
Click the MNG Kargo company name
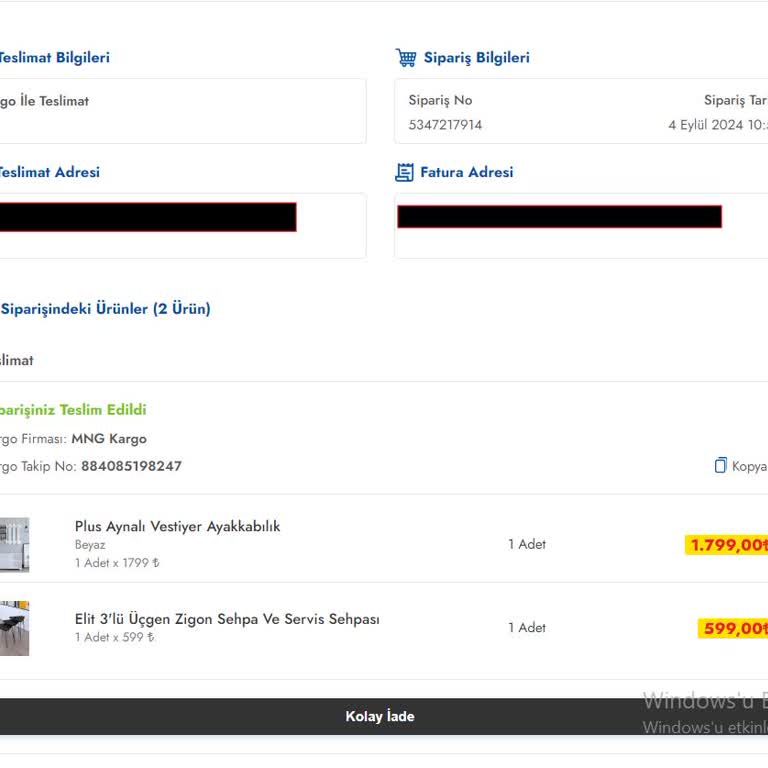[109, 438]
